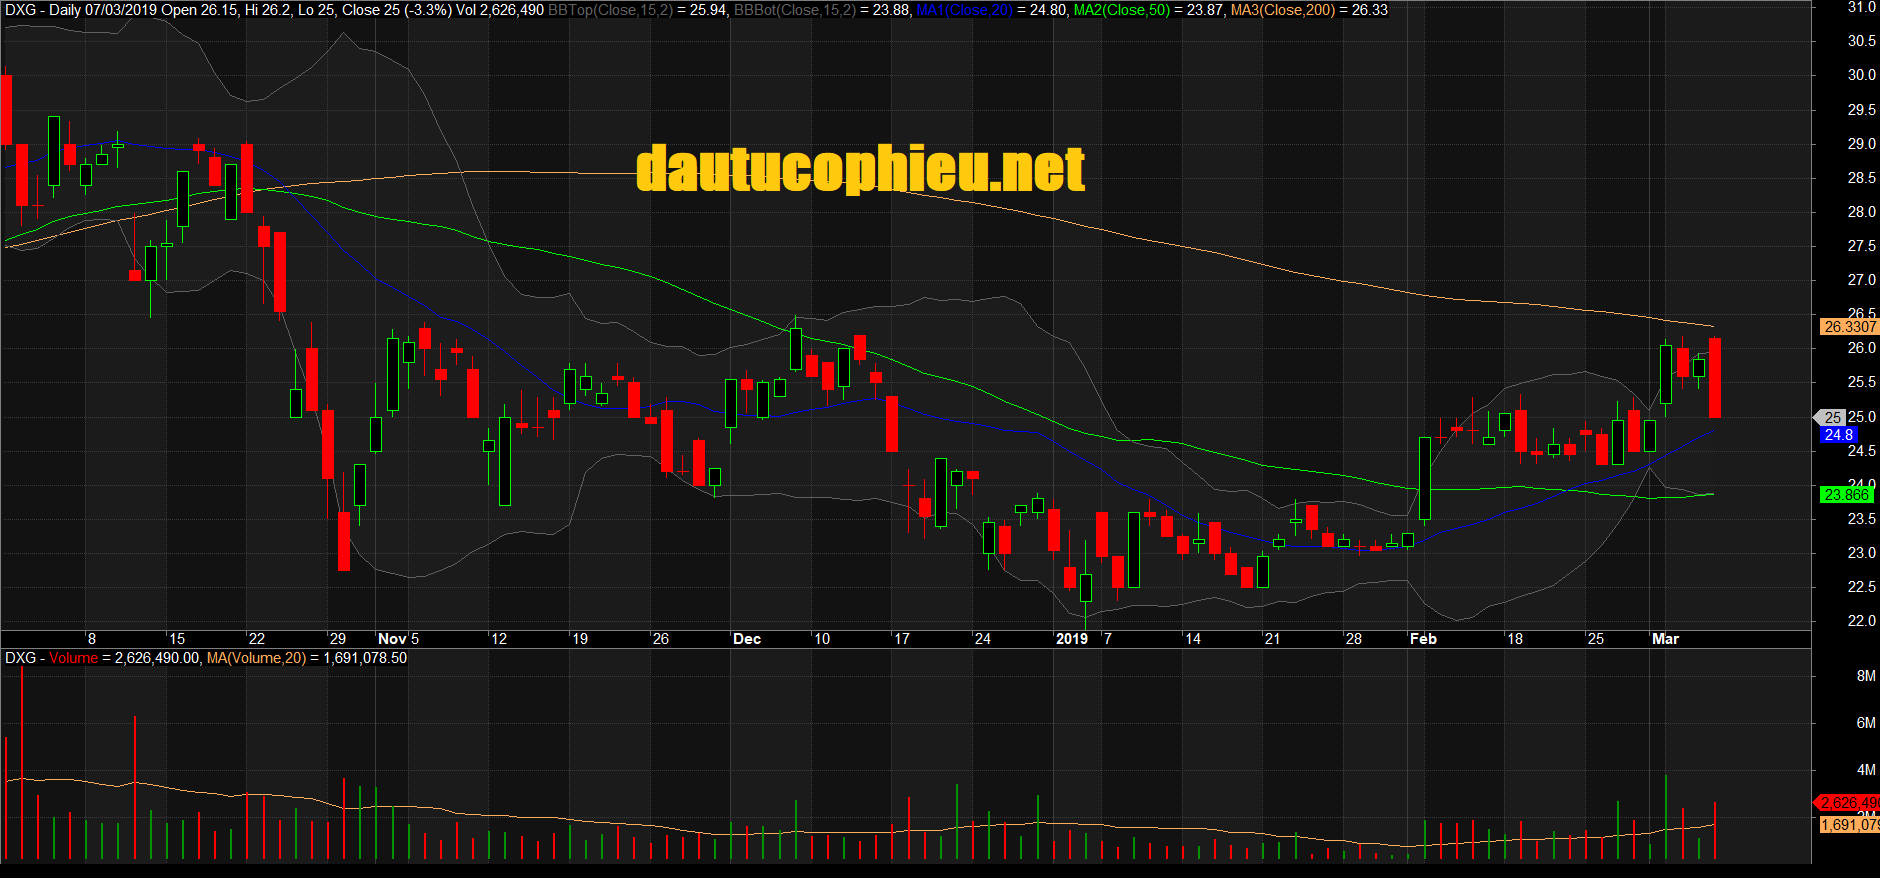1880x878 pixels.
Task: Click 31.0 on the price axis
Action: tap(1861, 7)
